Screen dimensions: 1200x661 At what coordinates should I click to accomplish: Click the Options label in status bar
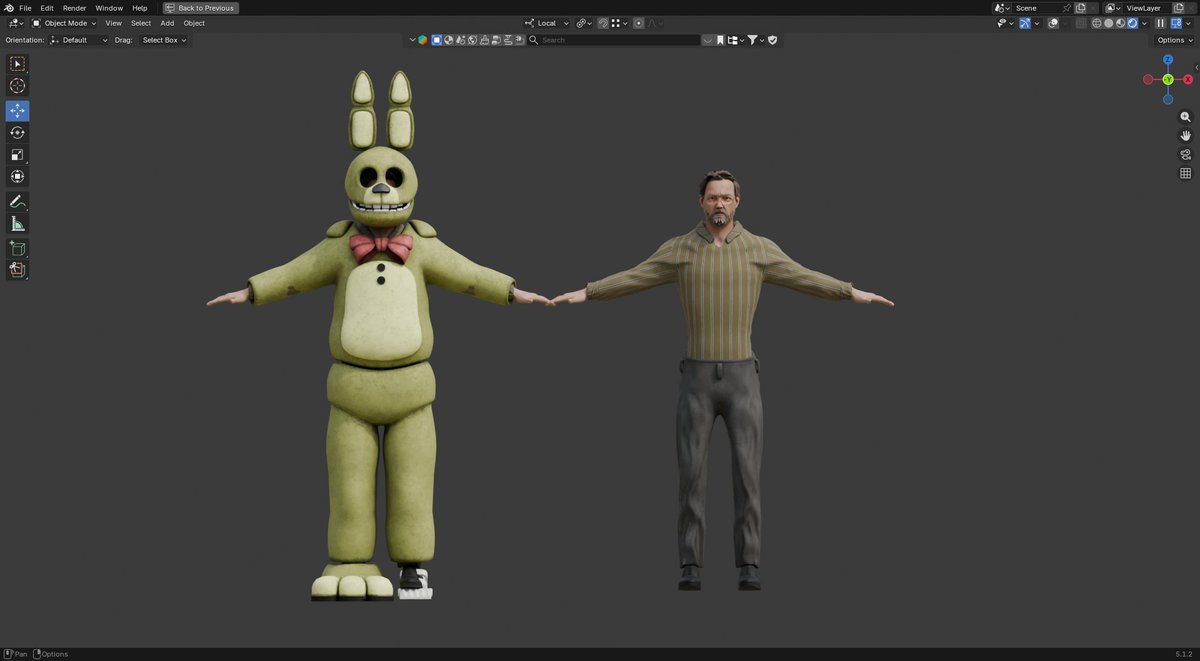pos(55,654)
